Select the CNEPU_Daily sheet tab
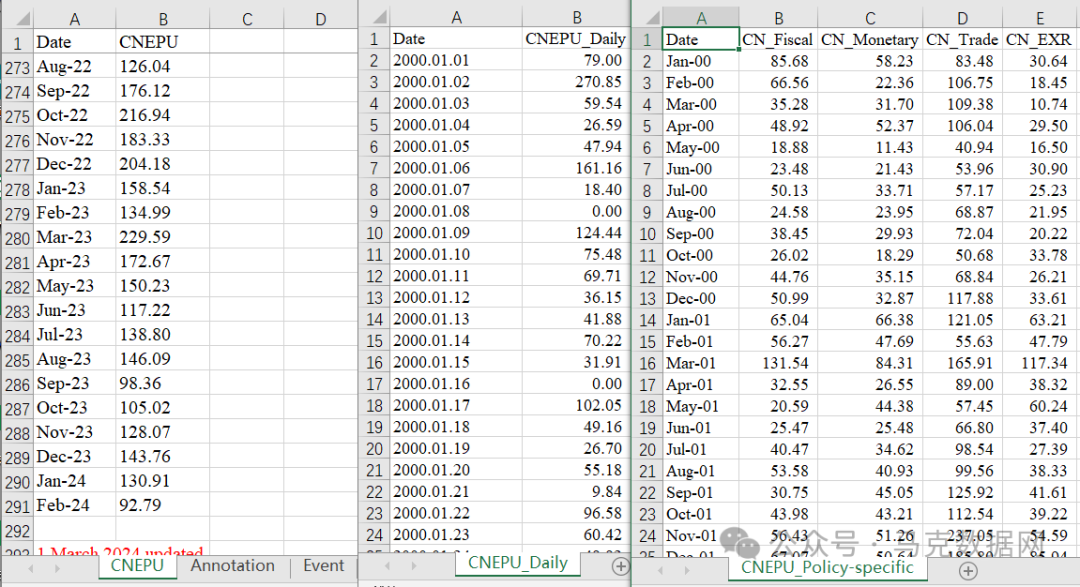This screenshot has height=587, width=1080. (x=518, y=563)
